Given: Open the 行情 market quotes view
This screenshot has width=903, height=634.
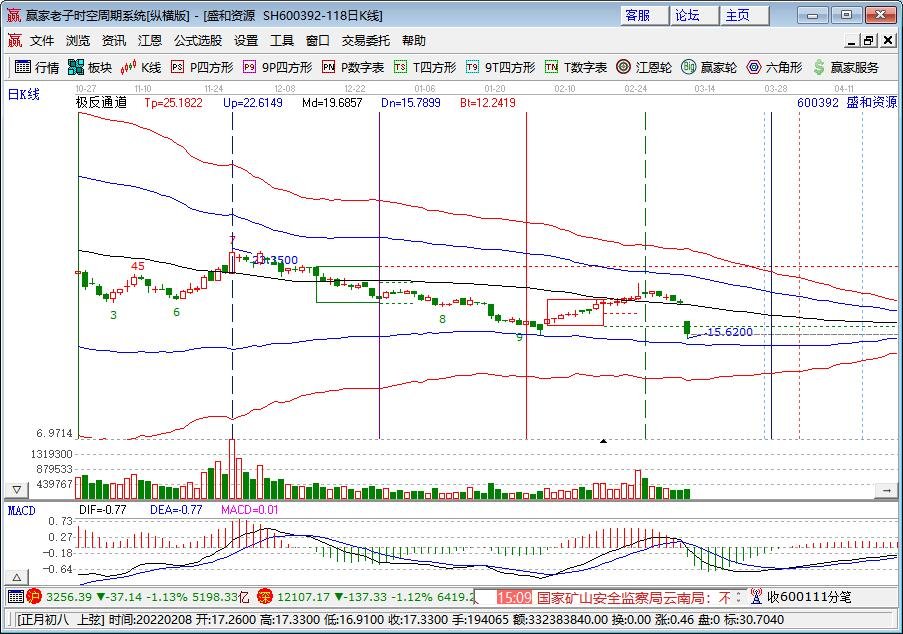Looking at the screenshot, I should pyautogui.click(x=37, y=67).
